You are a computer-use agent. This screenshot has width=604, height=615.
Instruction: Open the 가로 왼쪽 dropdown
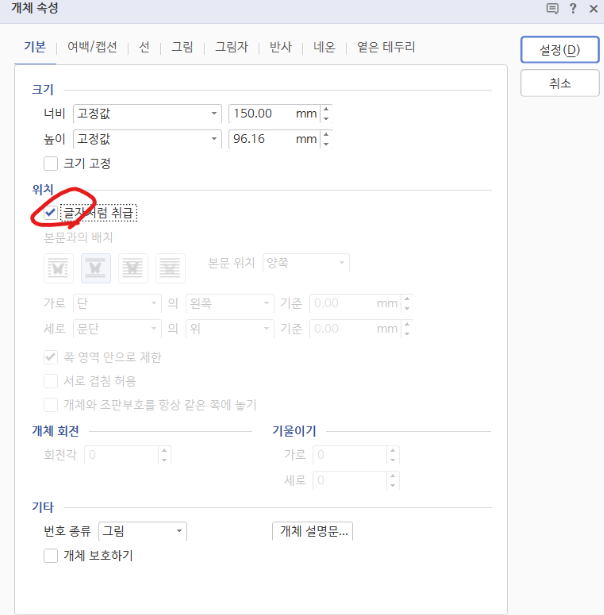230,303
